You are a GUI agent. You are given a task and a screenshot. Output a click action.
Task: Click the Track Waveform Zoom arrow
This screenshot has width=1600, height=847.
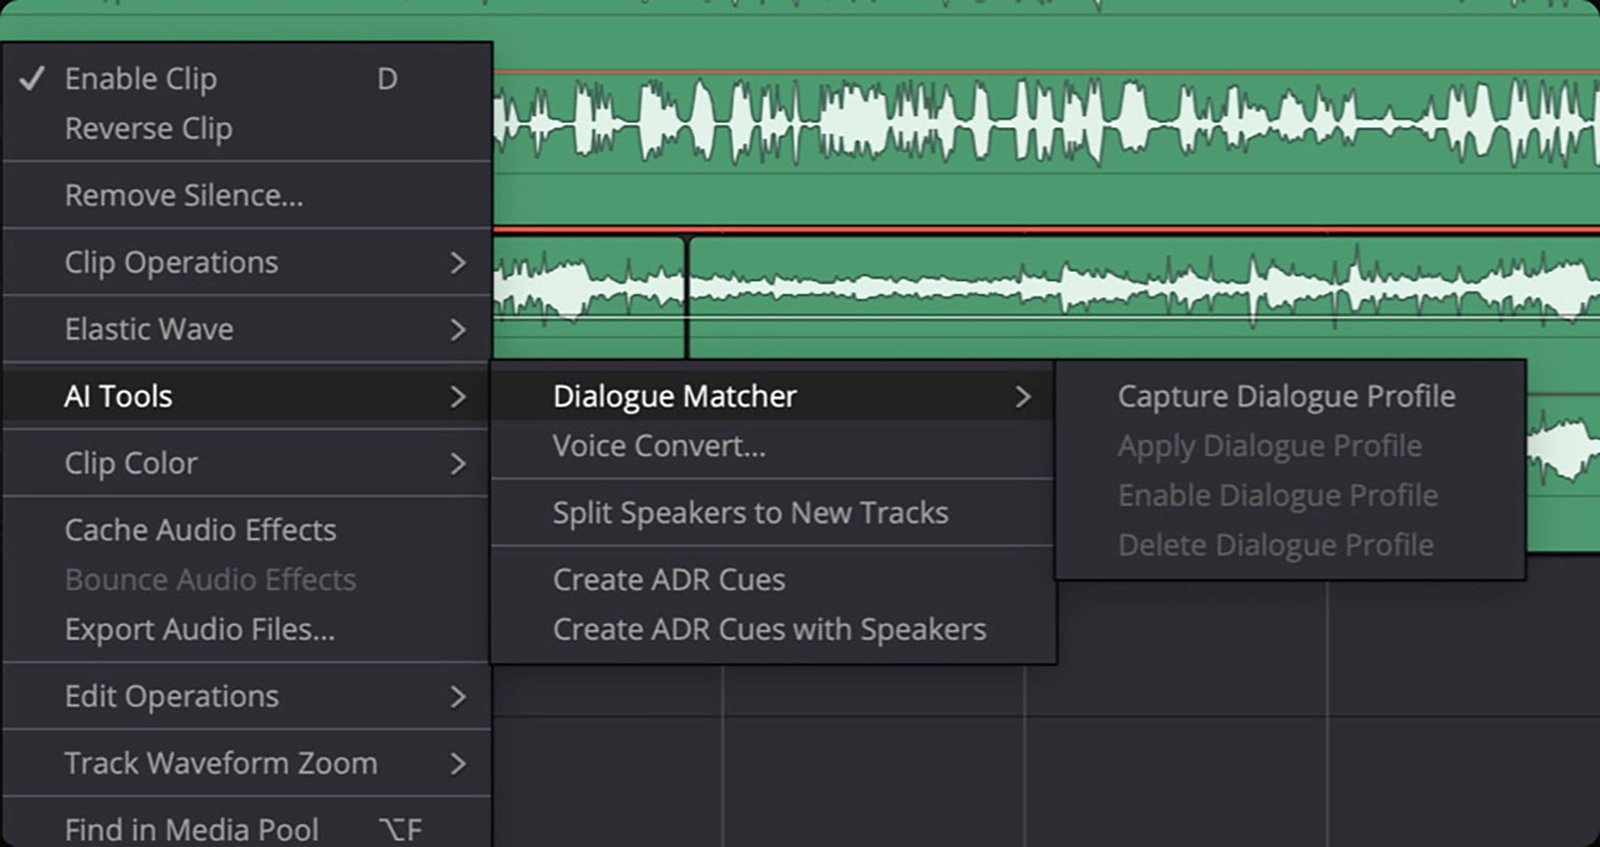(458, 764)
